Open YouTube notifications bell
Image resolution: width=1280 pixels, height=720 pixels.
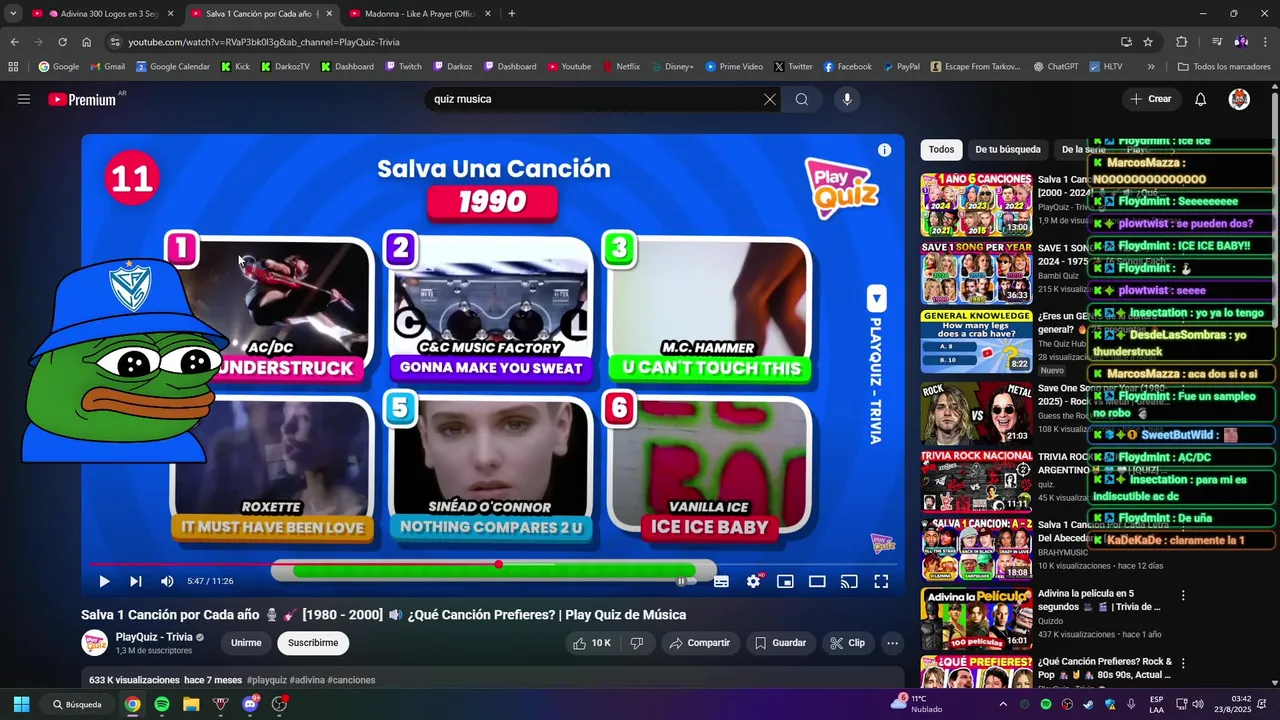pos(1201,99)
